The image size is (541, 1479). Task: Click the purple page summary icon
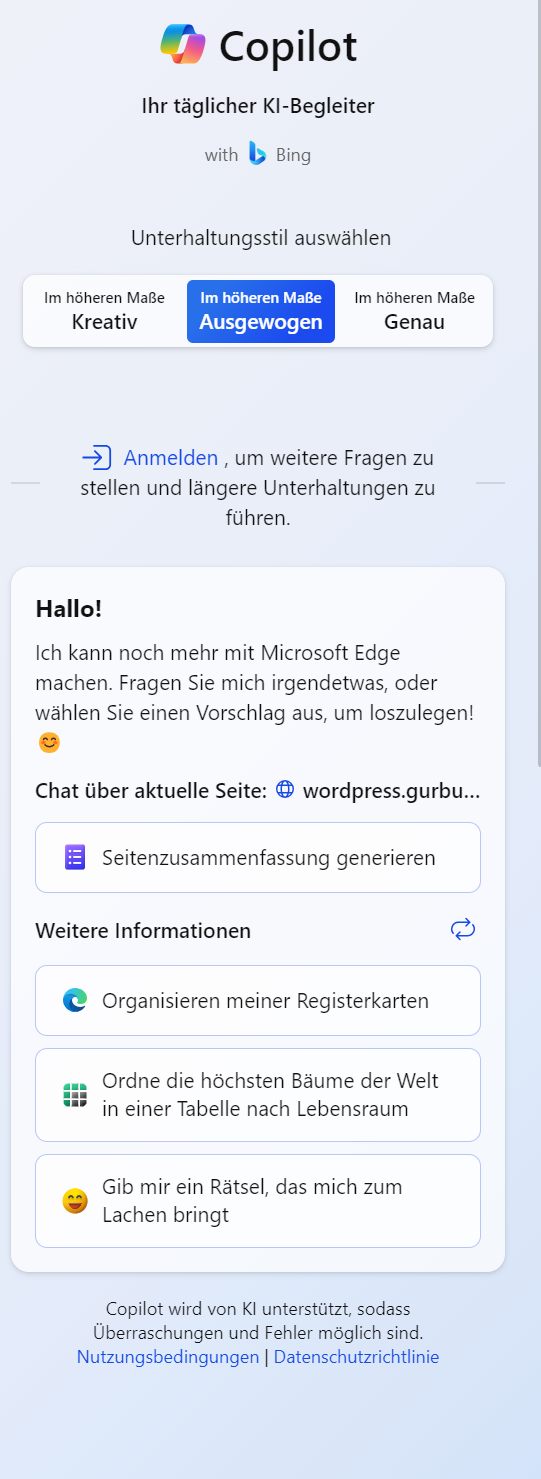coord(75,857)
